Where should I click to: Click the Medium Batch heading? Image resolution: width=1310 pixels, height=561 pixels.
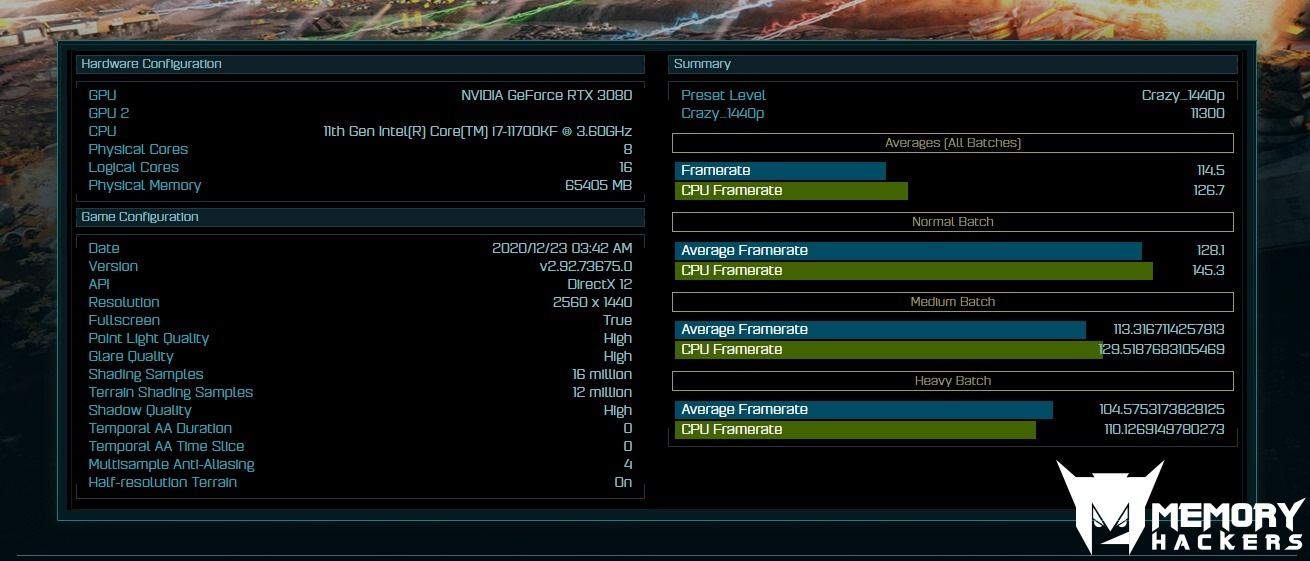953,302
